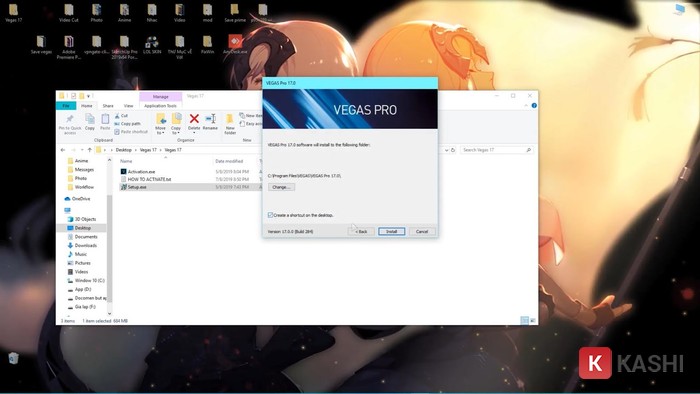
Task: Click the Change... folder button in the installer
Action: (281, 187)
